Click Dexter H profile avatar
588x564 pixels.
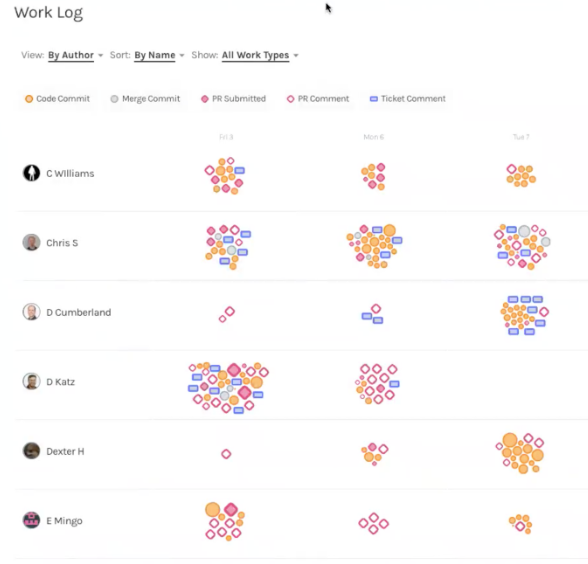[x=32, y=451]
